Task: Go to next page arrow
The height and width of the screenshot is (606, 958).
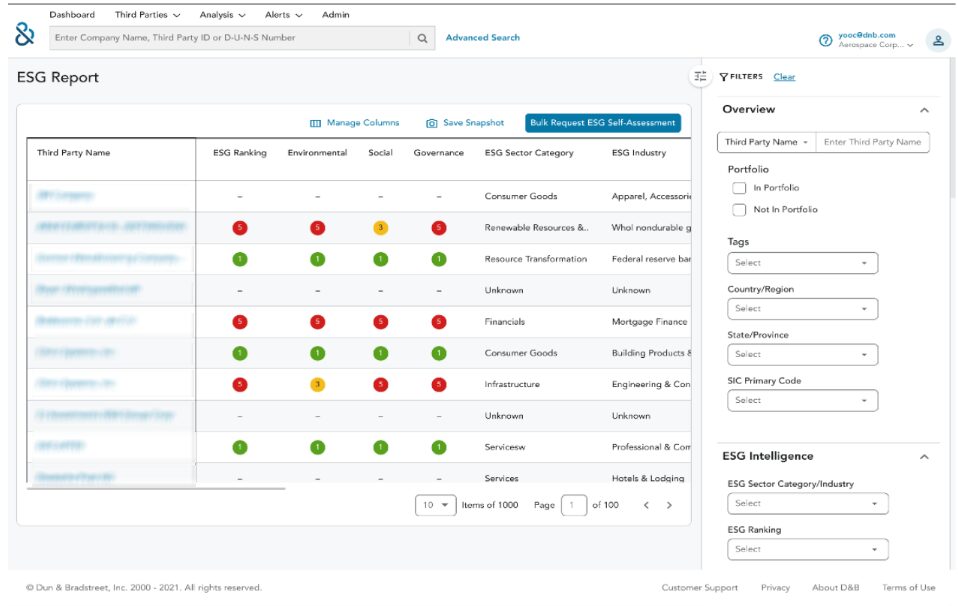Action: pos(669,505)
